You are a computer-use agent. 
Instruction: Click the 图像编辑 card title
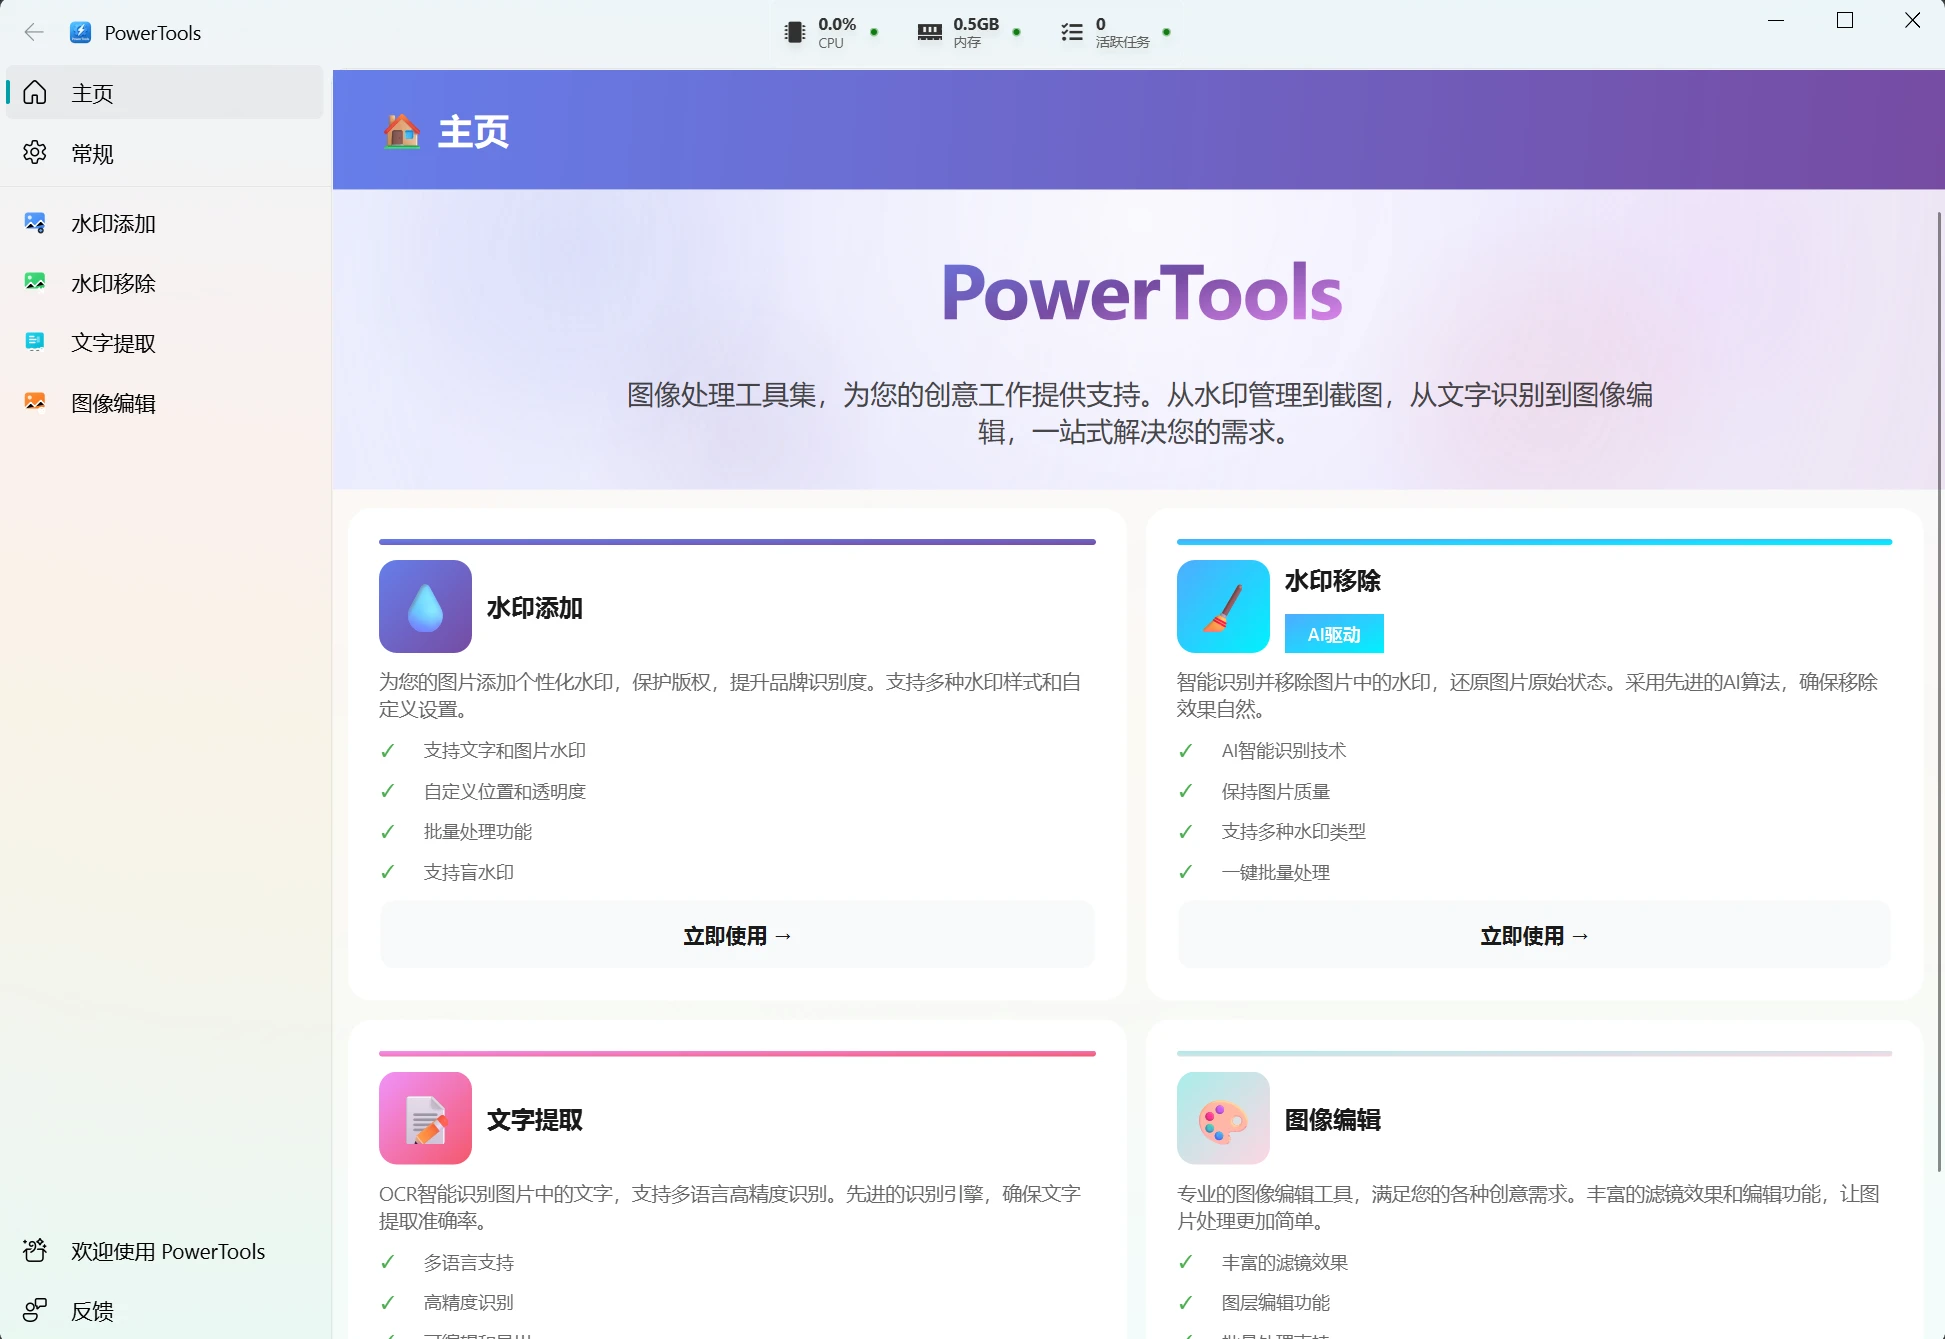1332,1120
